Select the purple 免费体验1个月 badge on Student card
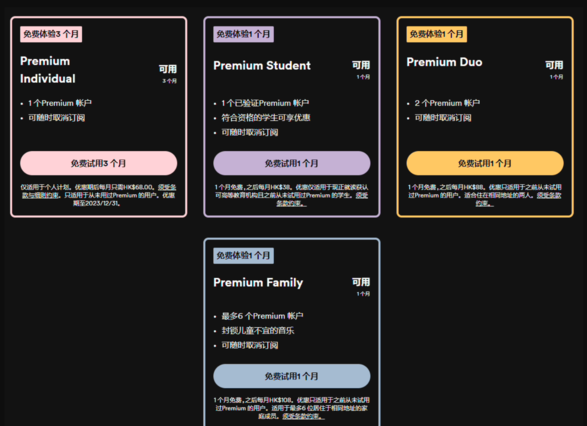This screenshot has height=426, width=587. [243, 34]
